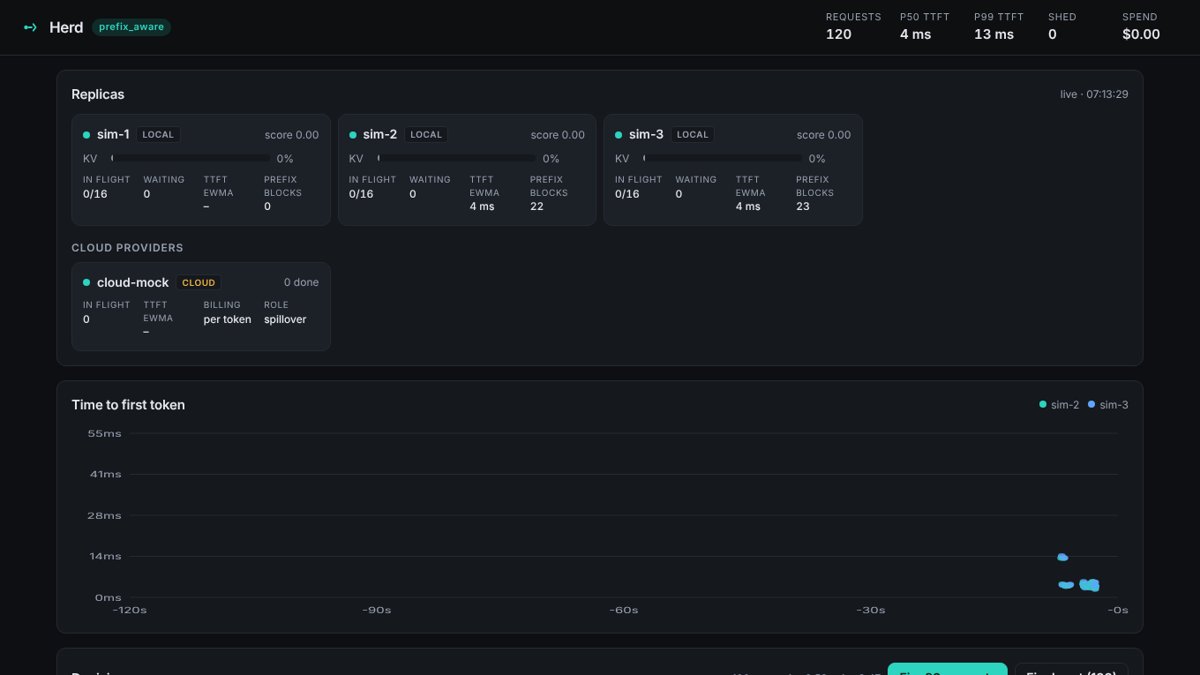
Task: Click sim-2 score 0.00
Action: (558, 135)
